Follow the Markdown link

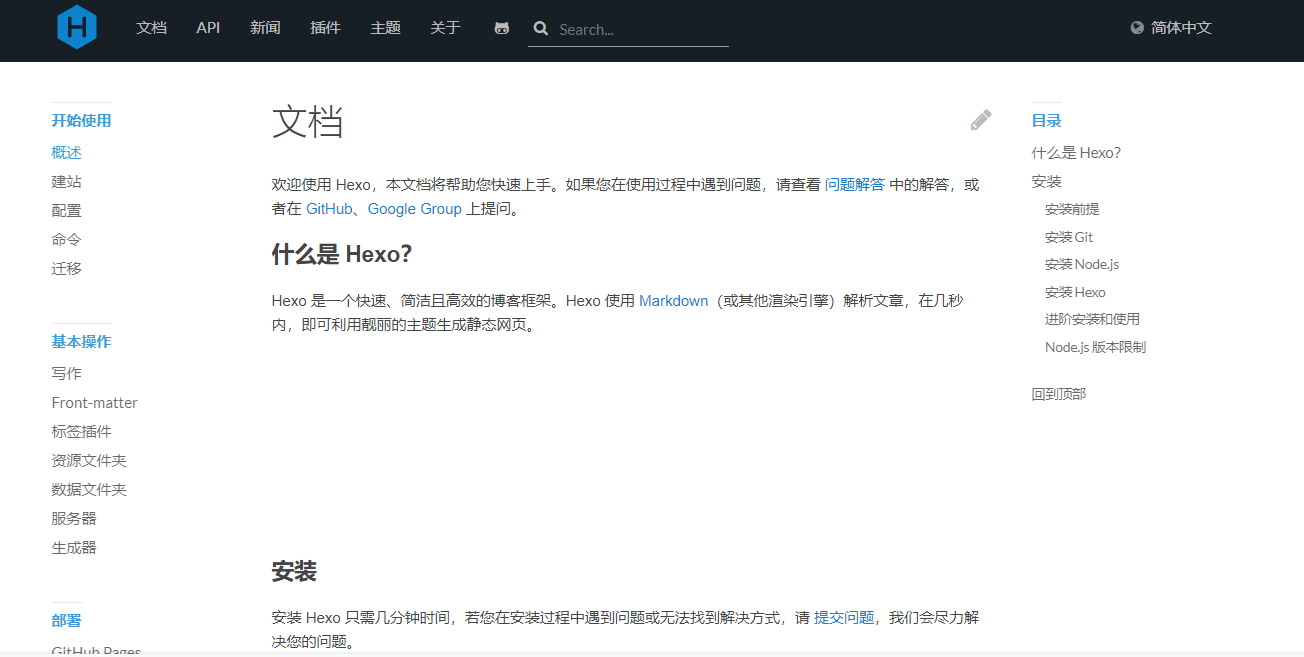(x=674, y=301)
